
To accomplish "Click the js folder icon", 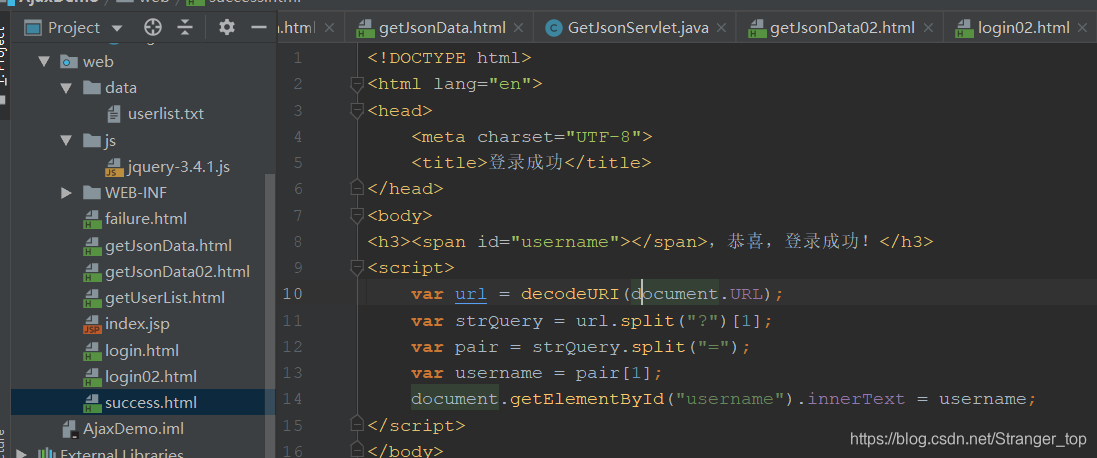I will click(x=92, y=141).
